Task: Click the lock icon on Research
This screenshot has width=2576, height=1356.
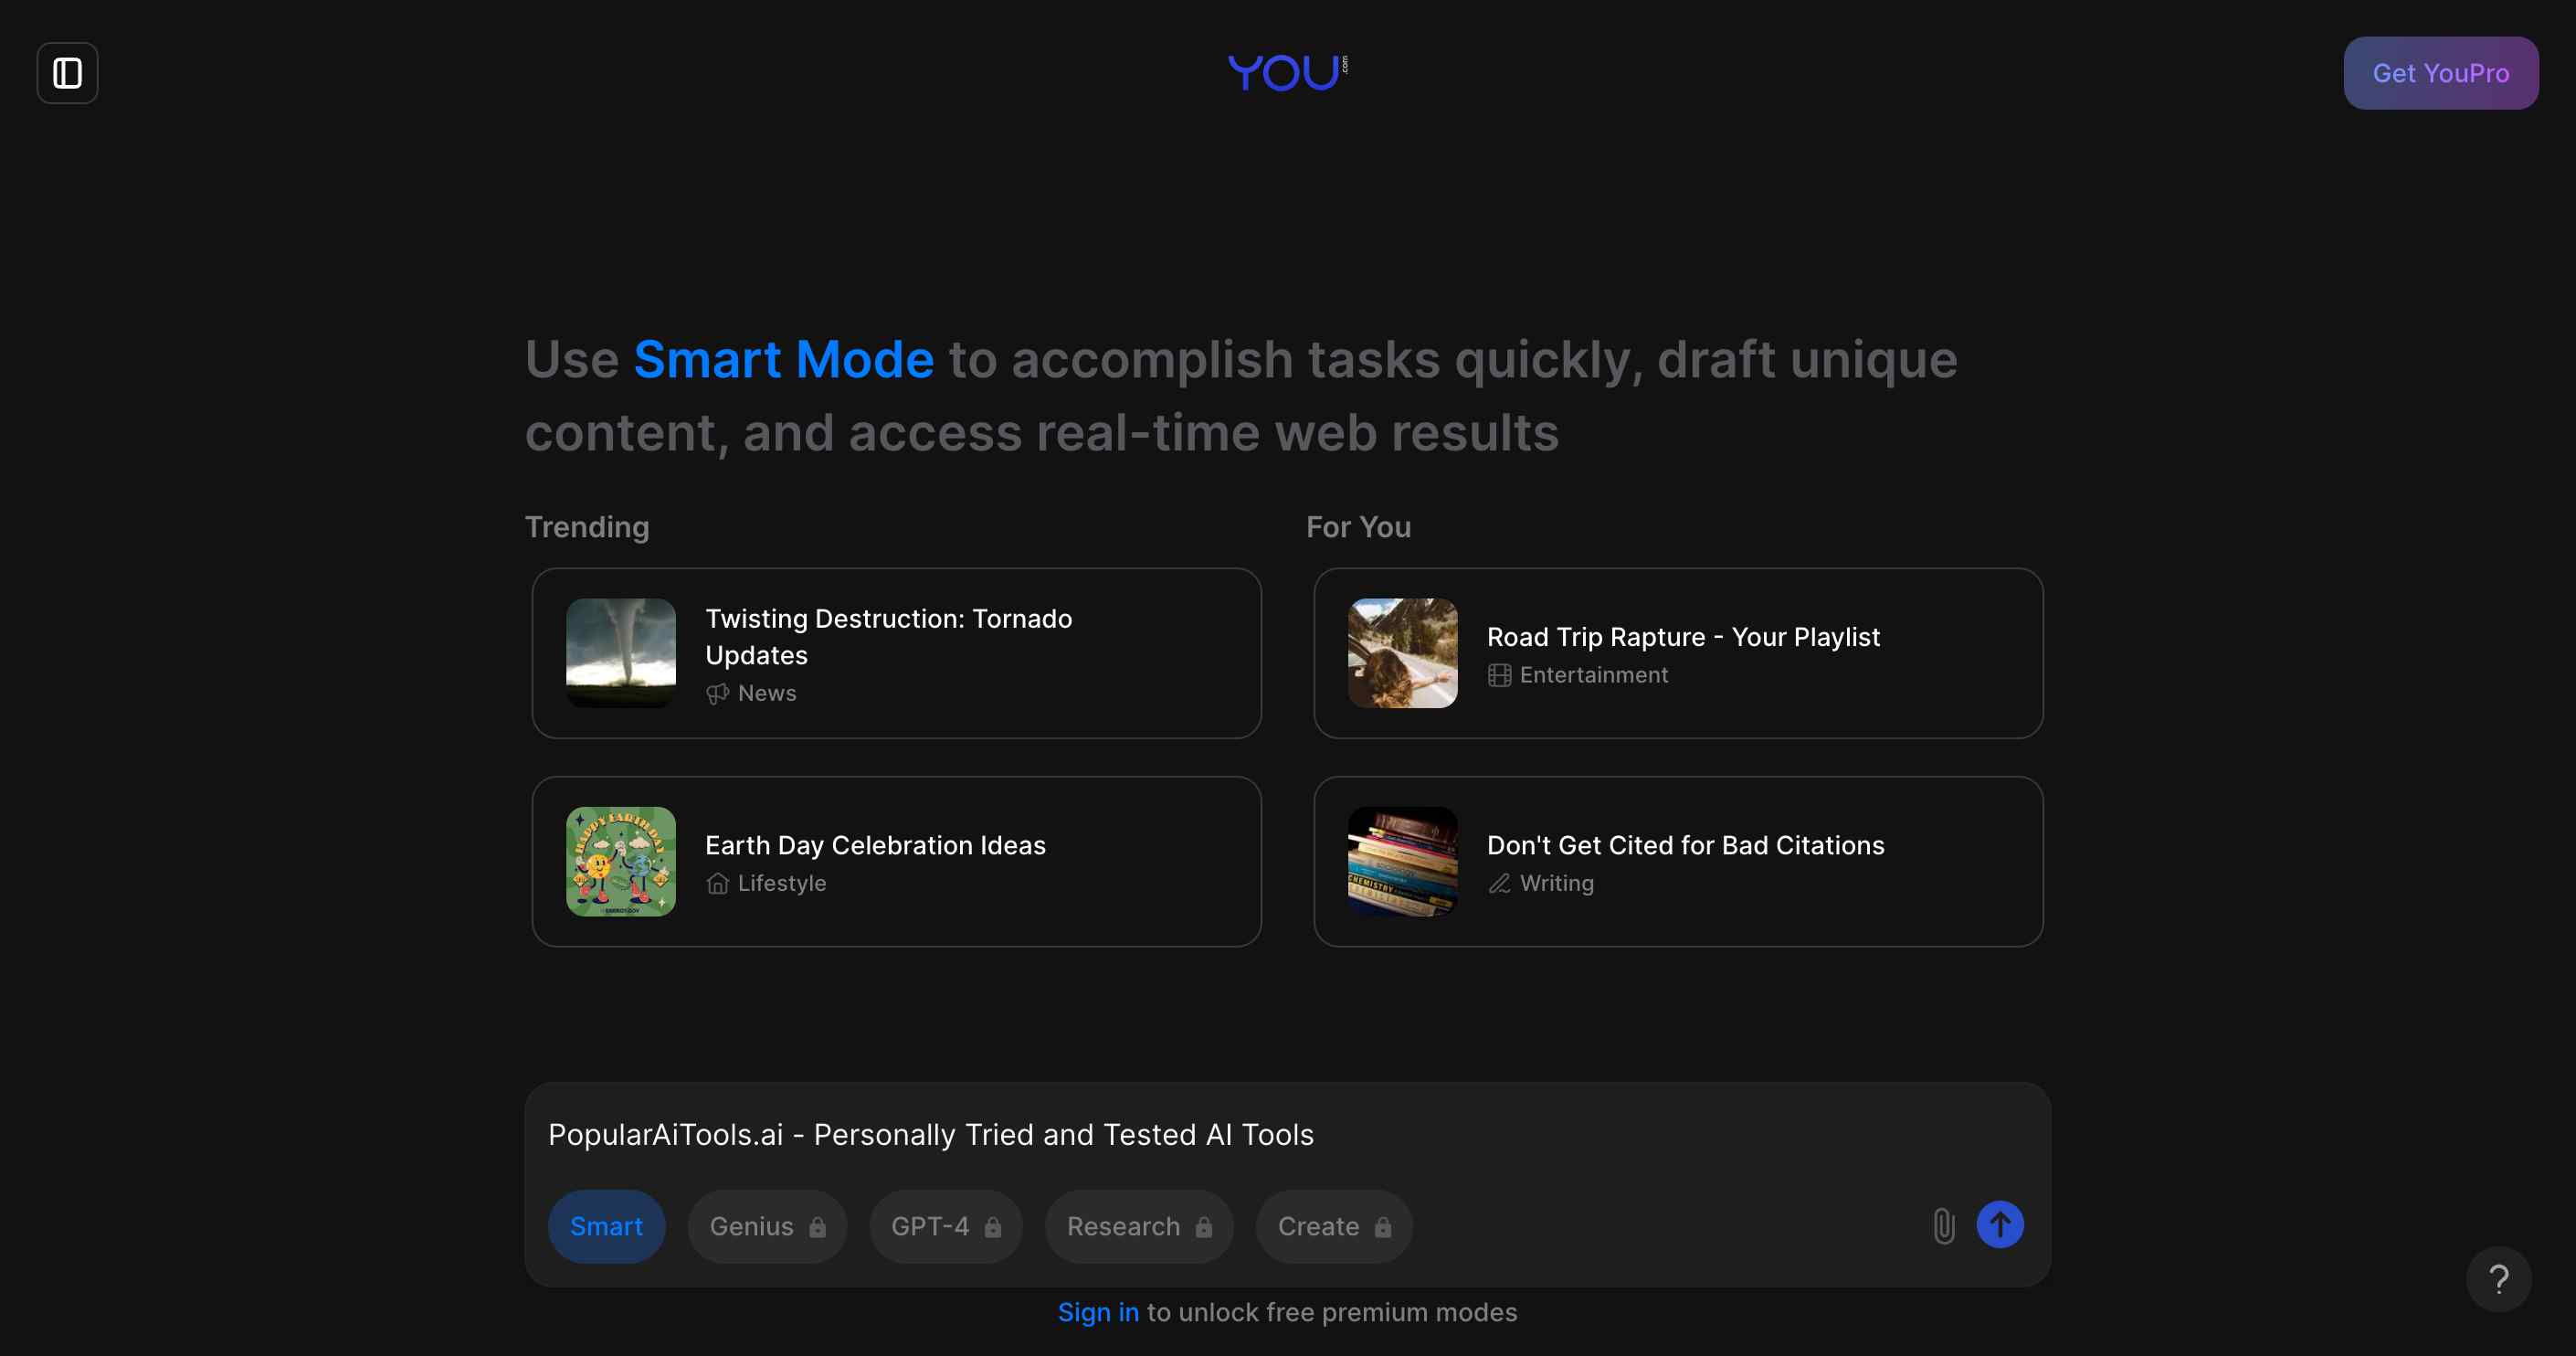Action: pyautogui.click(x=1203, y=1227)
